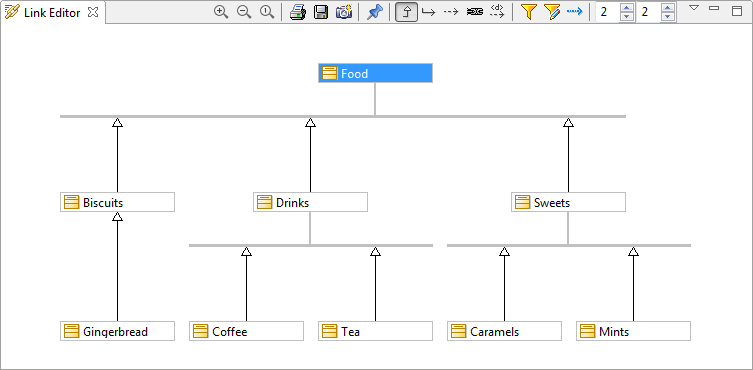753x370 pixels.
Task: Toggle generalization links display button
Action: (x=406, y=12)
